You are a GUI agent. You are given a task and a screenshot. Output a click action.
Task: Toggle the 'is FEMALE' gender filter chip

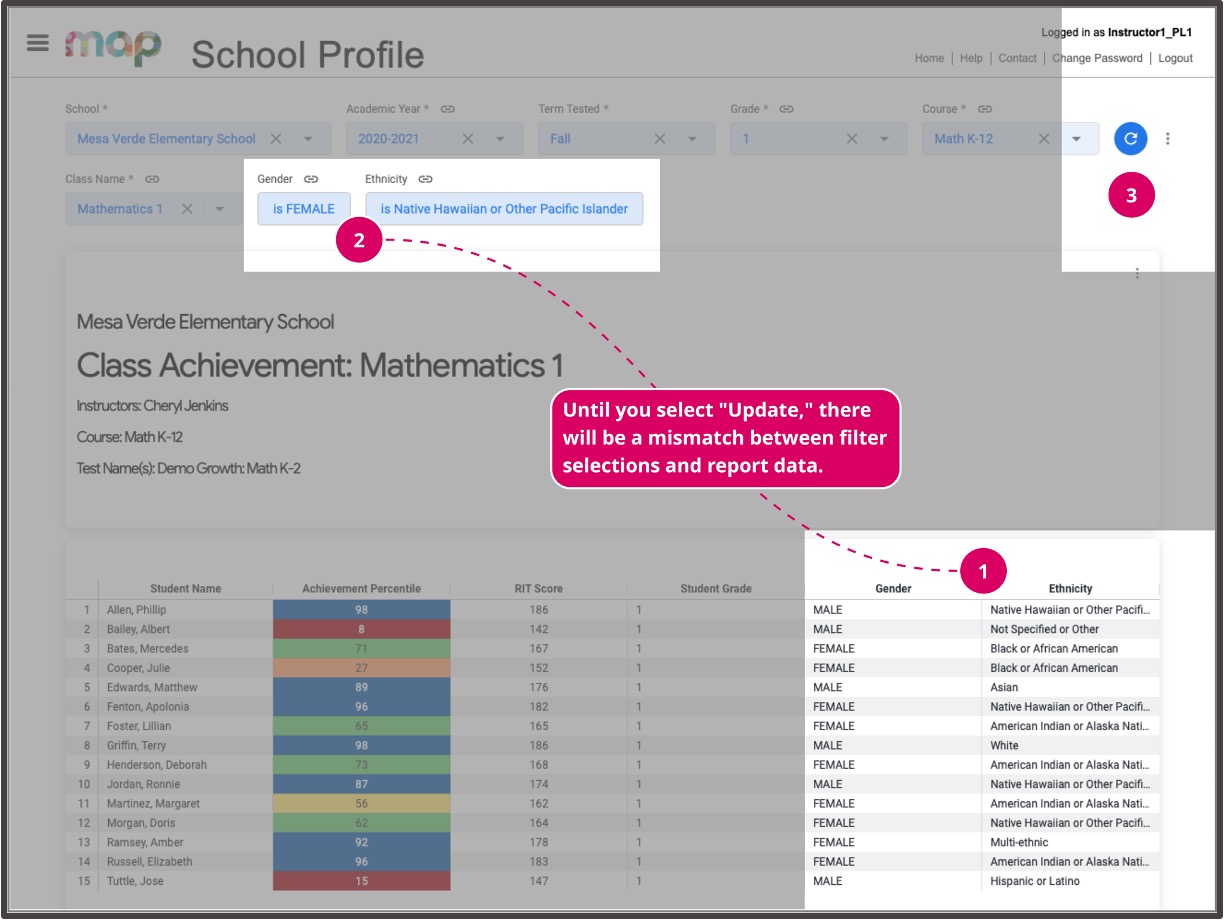coord(303,208)
